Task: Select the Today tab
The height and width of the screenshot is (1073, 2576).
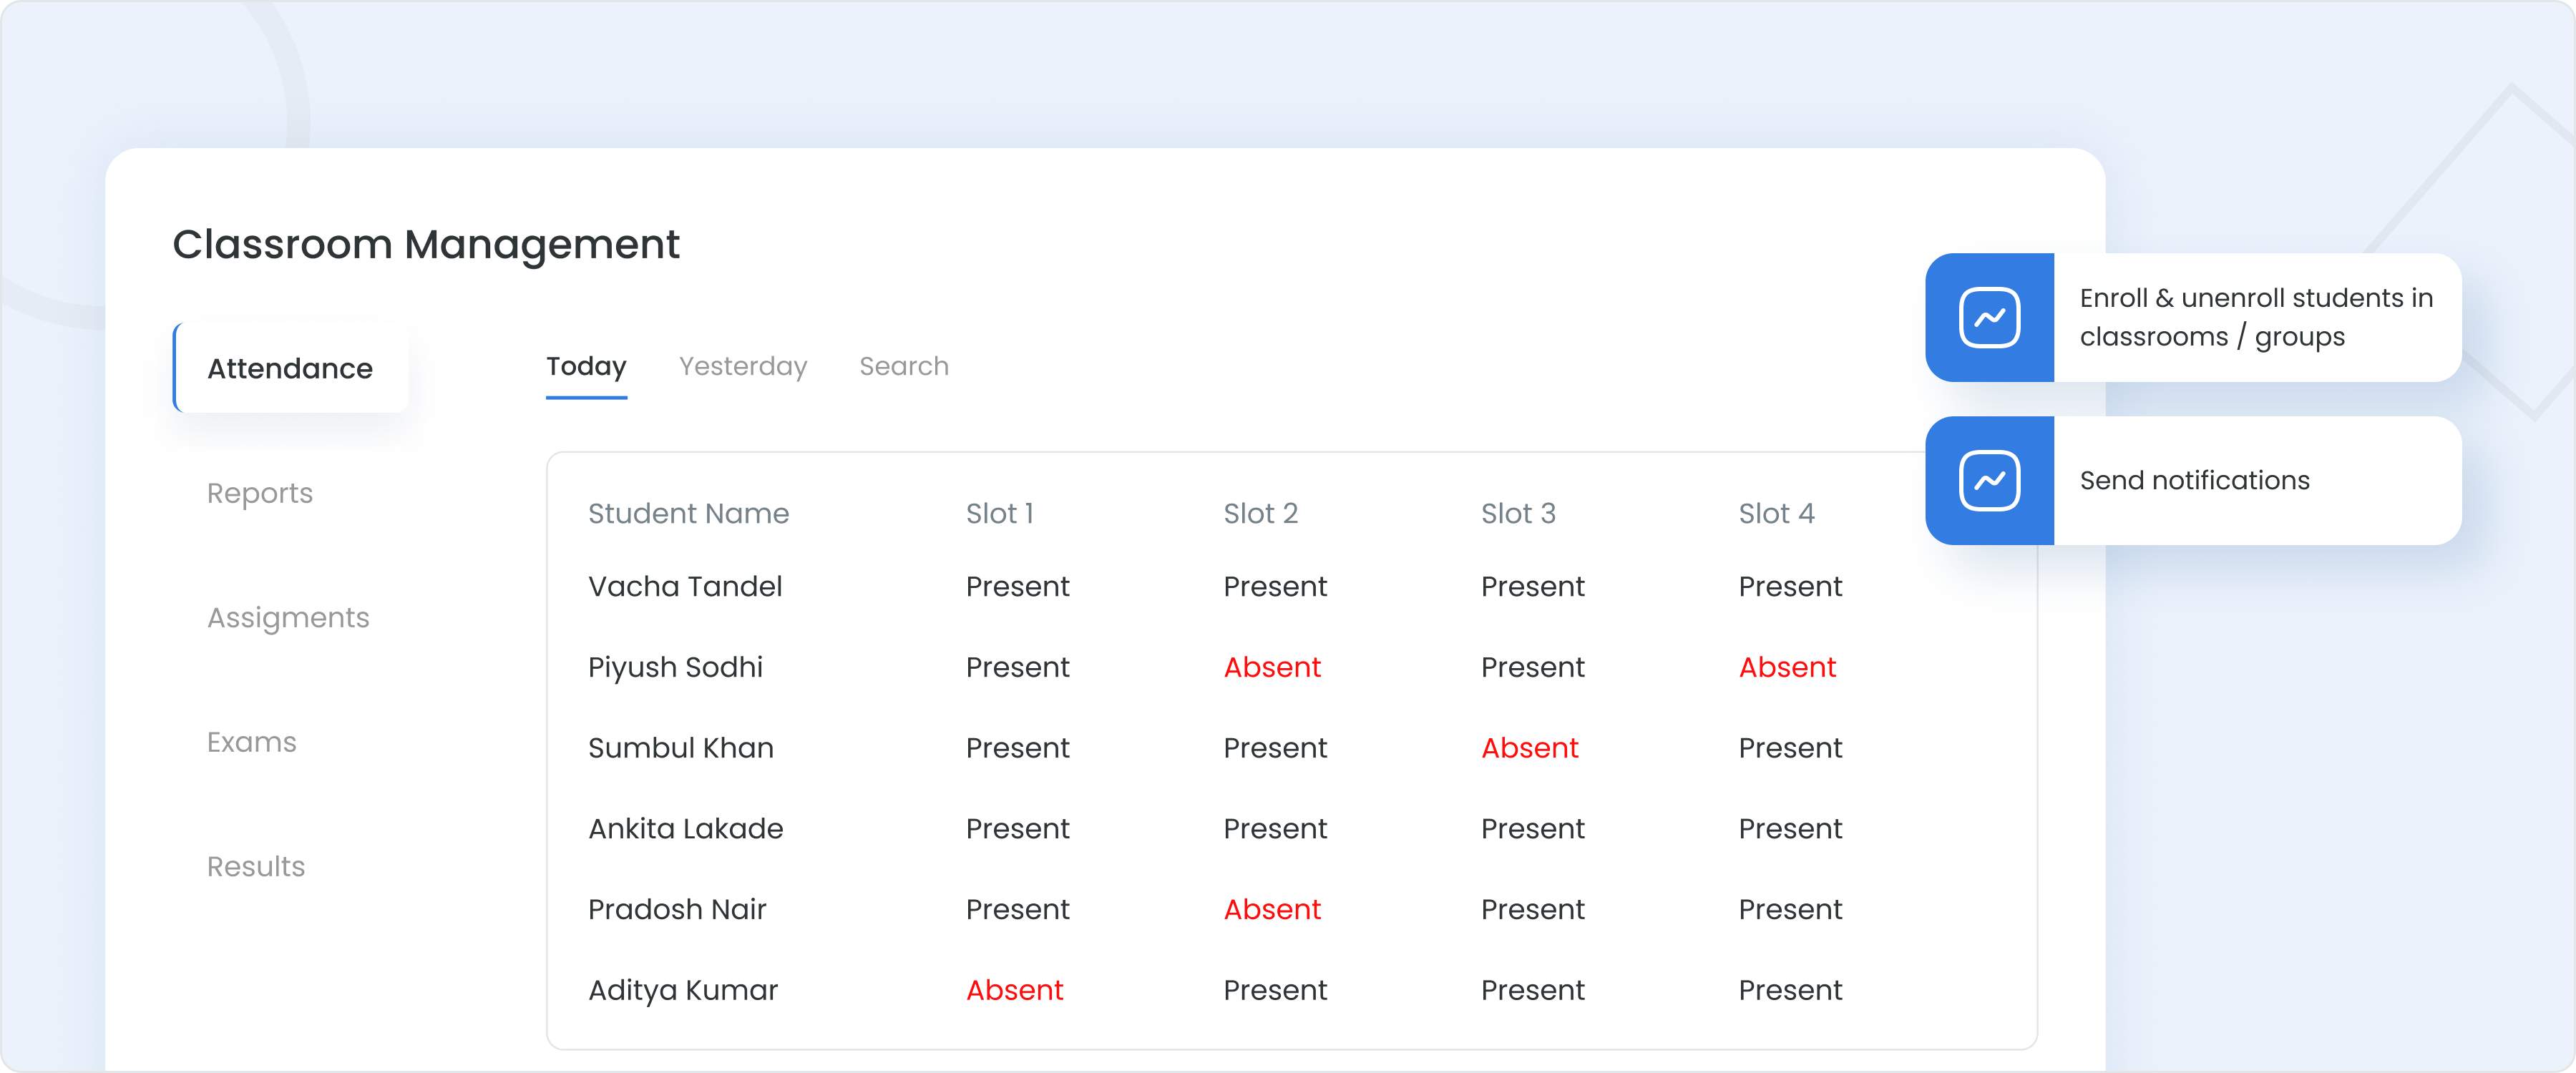Action: pyautogui.click(x=586, y=366)
